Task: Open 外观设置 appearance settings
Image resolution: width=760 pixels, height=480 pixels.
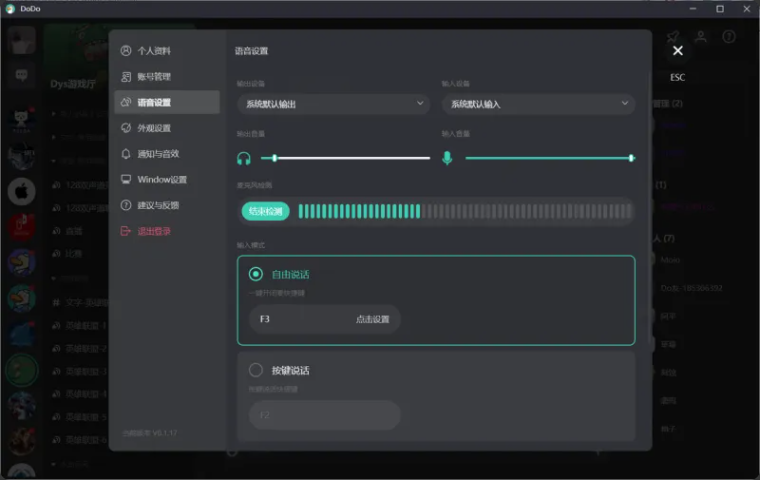Action: pos(167,128)
